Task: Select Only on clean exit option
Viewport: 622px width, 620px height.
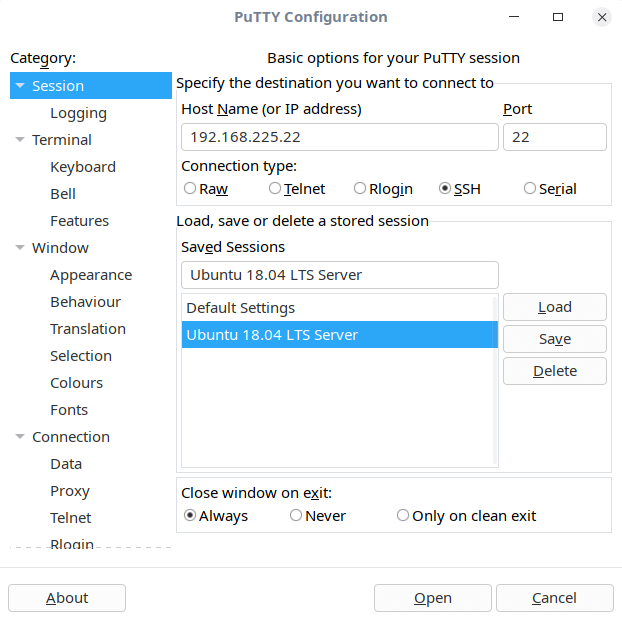Action: [x=403, y=516]
